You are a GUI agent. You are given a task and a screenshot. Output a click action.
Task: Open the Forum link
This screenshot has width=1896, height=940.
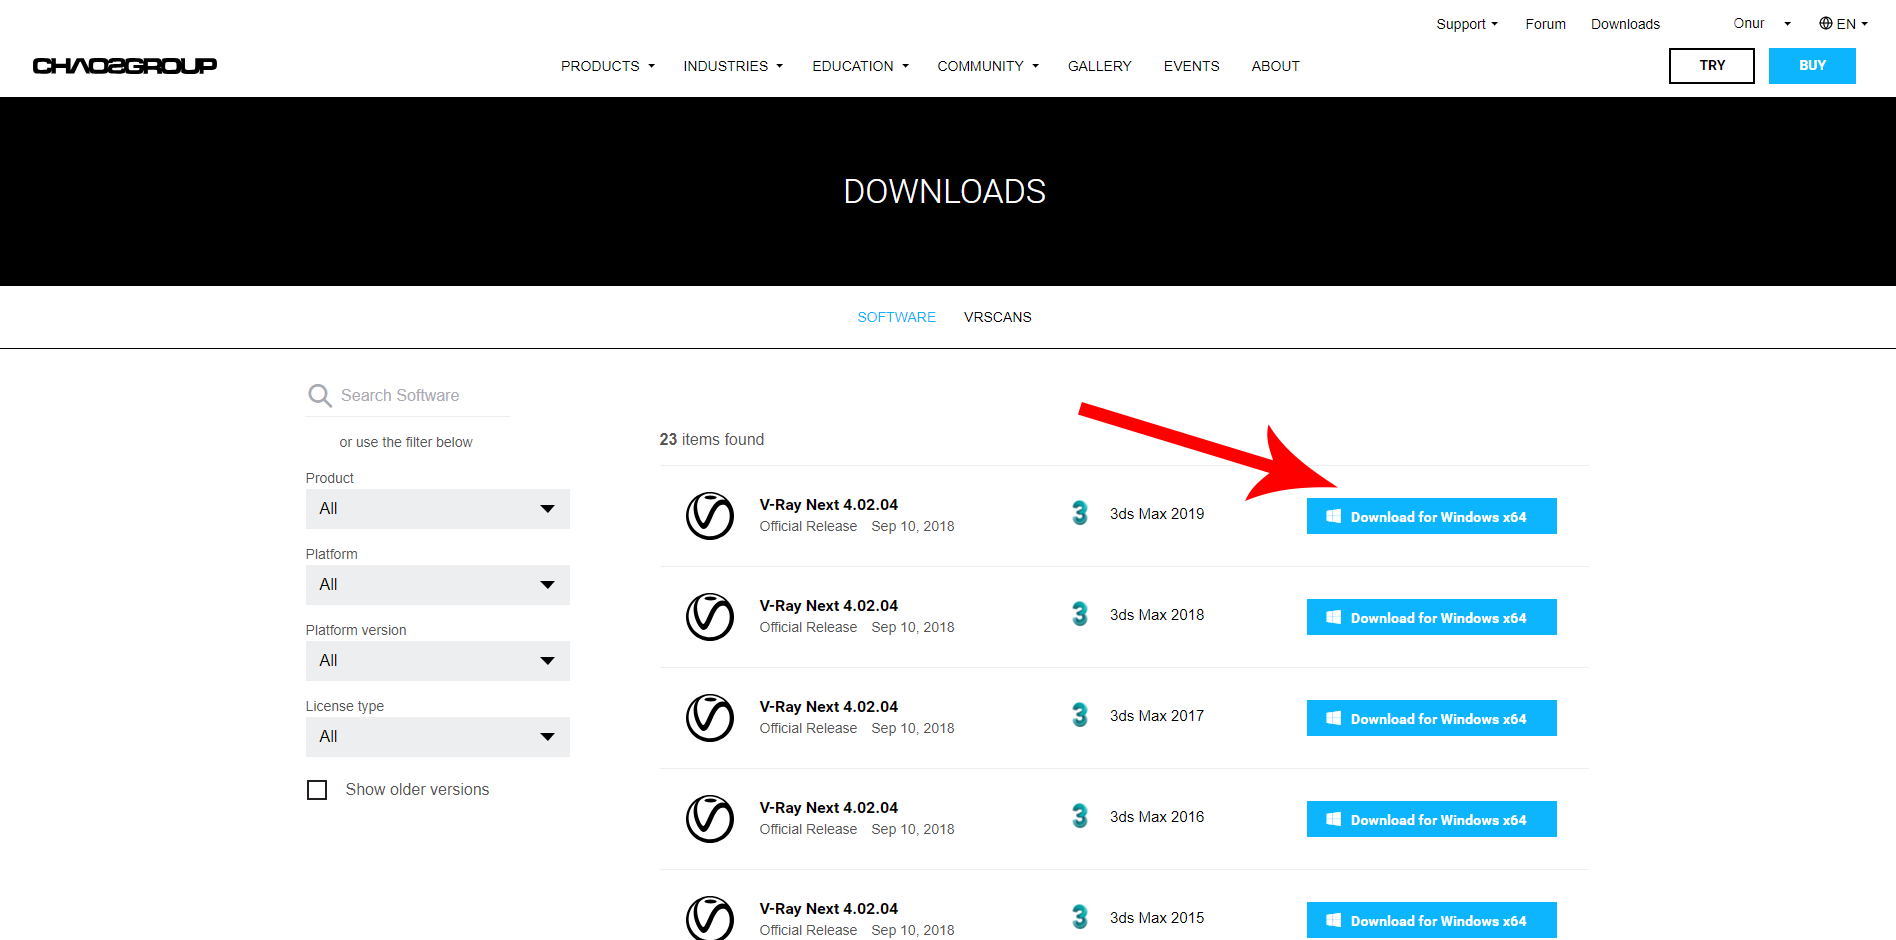point(1546,24)
